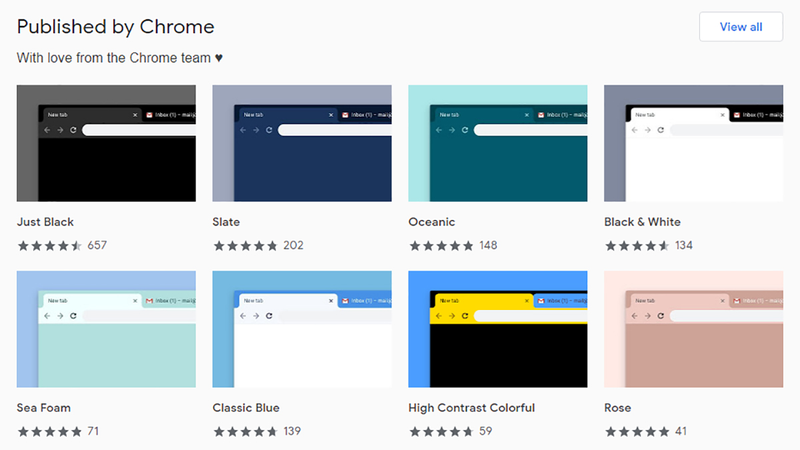Select the Oceanic theme preview

pos(498,143)
